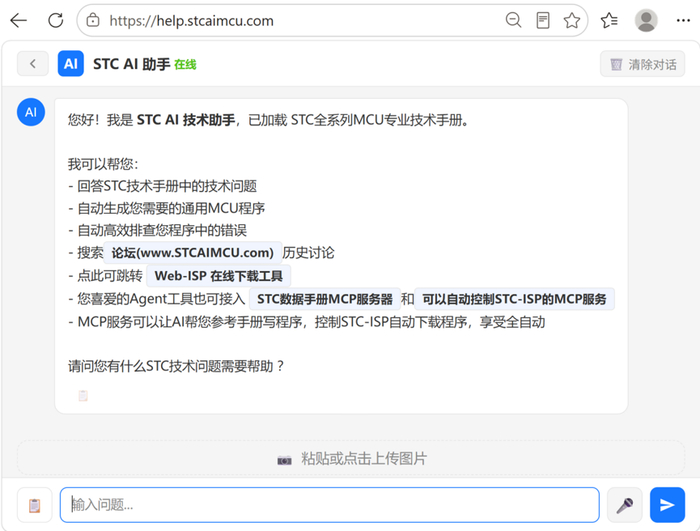Click the chat back chevron button
The height and width of the screenshot is (531, 700).
(33, 64)
